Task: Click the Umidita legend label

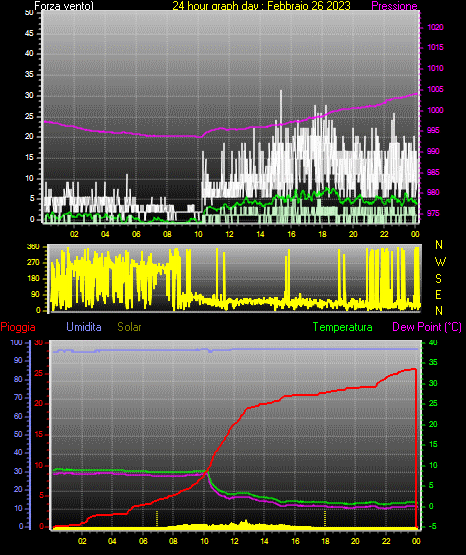Action: (x=84, y=327)
